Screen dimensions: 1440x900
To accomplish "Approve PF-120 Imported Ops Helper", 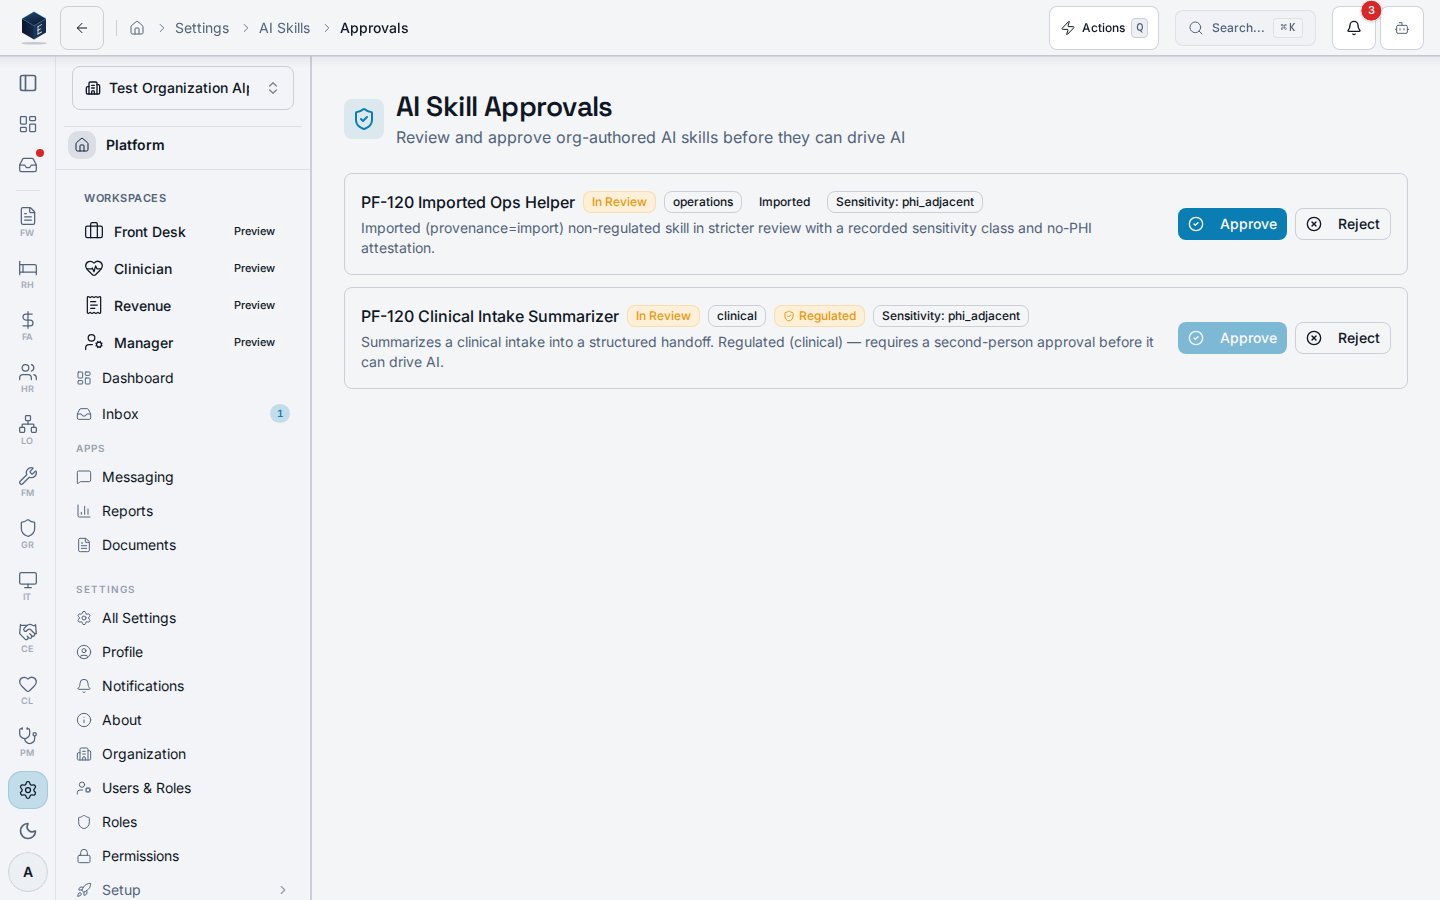I will pos(1232,224).
